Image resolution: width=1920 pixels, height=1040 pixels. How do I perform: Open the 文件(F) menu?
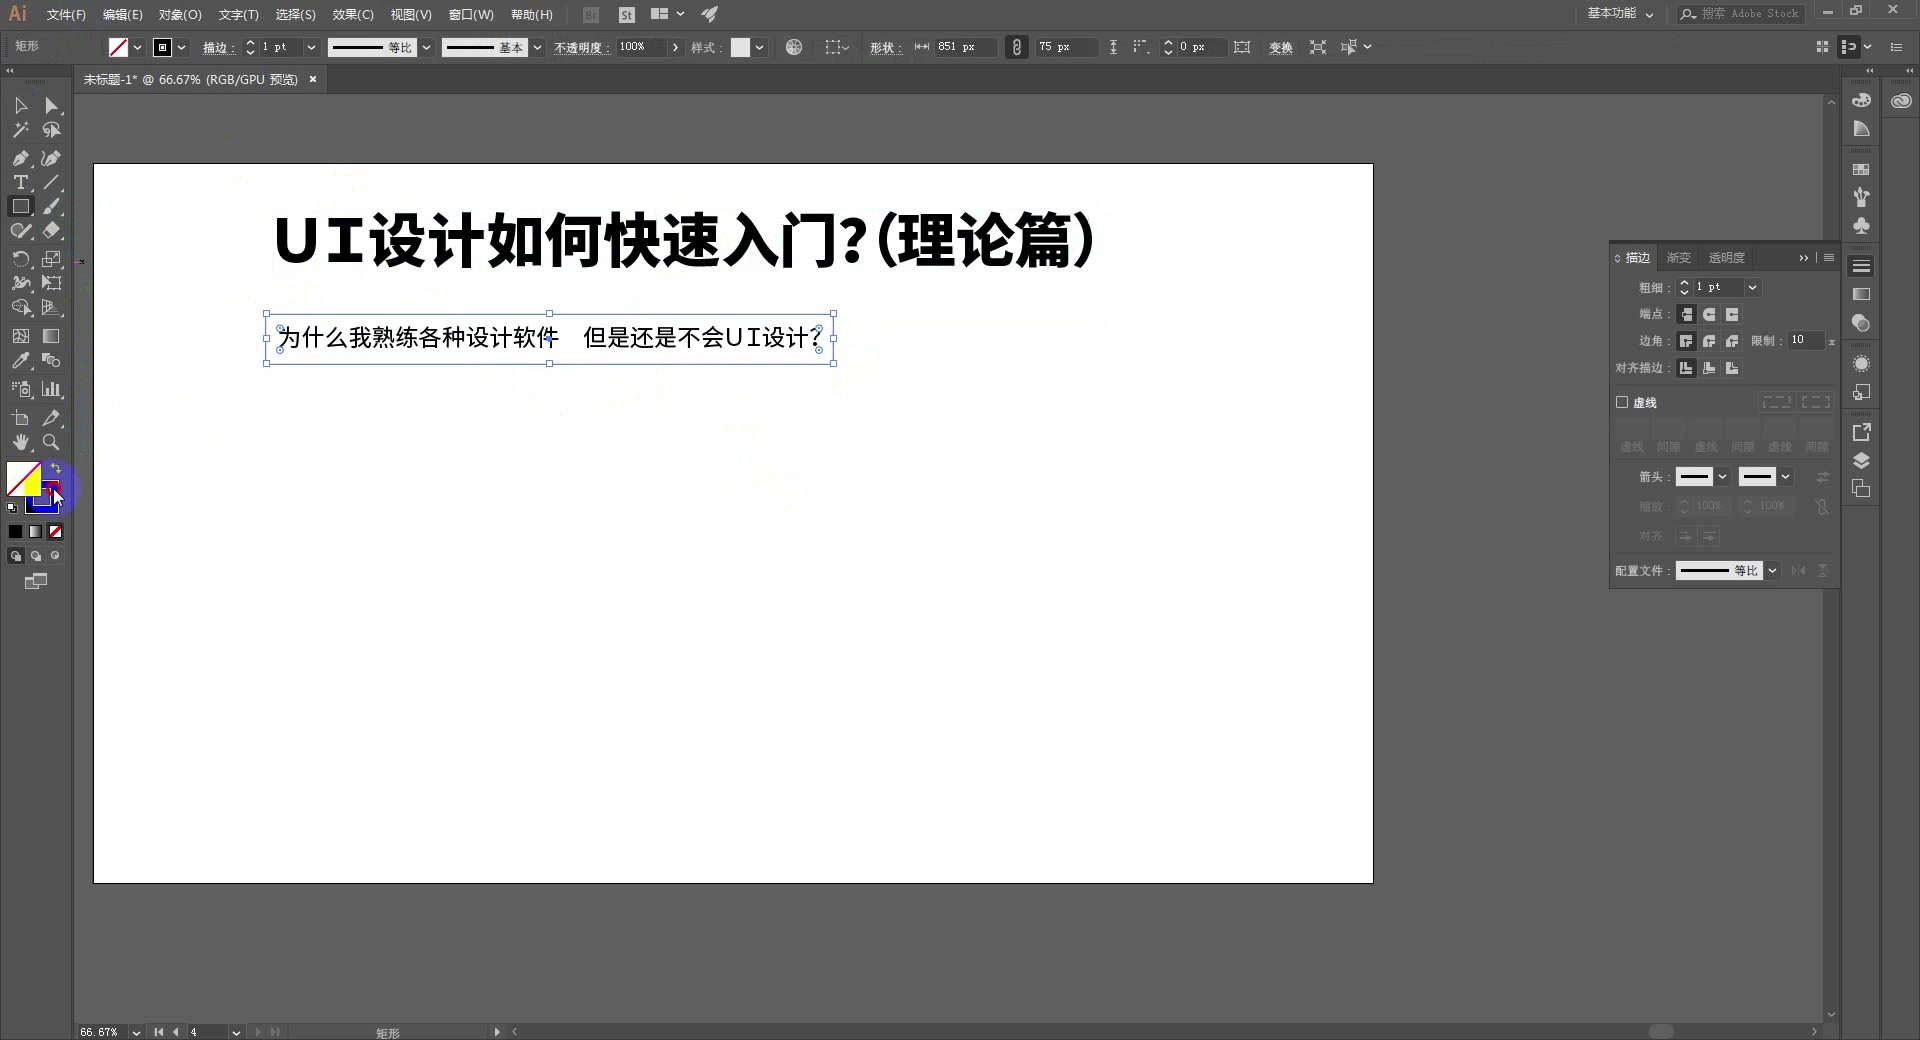[x=66, y=15]
